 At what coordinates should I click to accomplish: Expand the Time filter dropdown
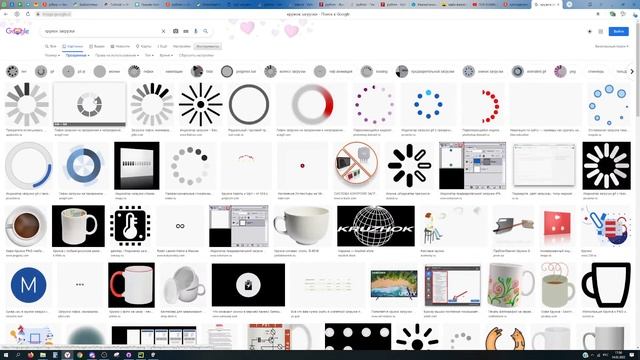pos(166,55)
